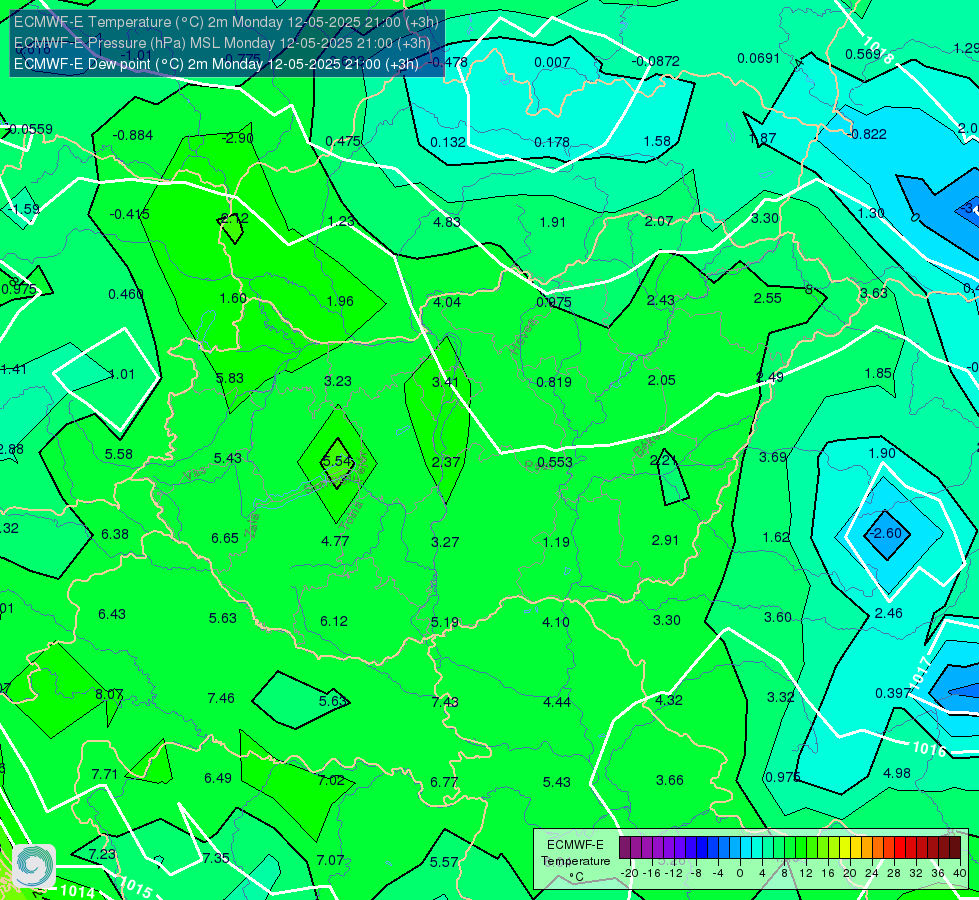Click the 3.66 dew point value
This screenshot has height=900, width=979.
click(x=669, y=780)
